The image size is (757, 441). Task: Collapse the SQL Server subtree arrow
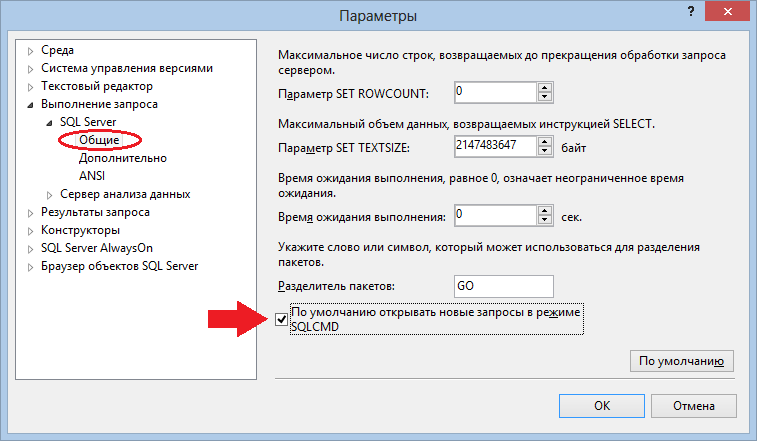[49, 123]
